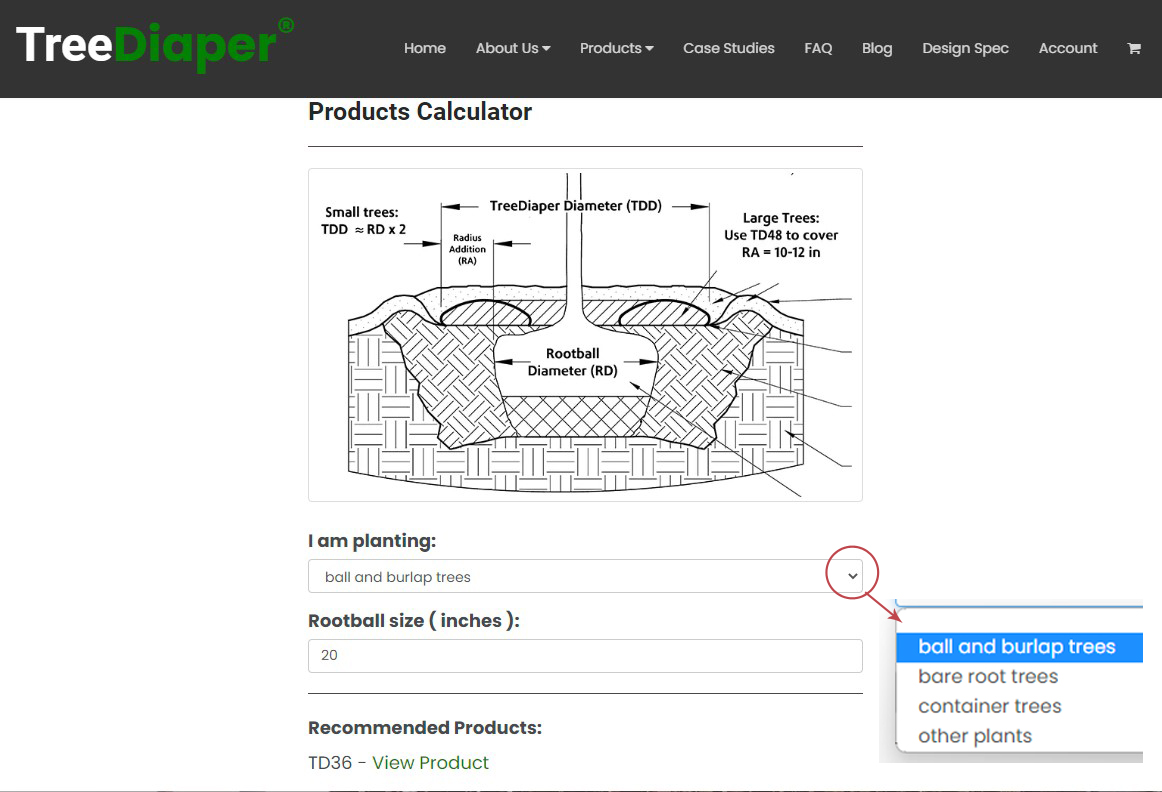Choose 'ball and burlap trees' option
1162x792 pixels.
1019,647
